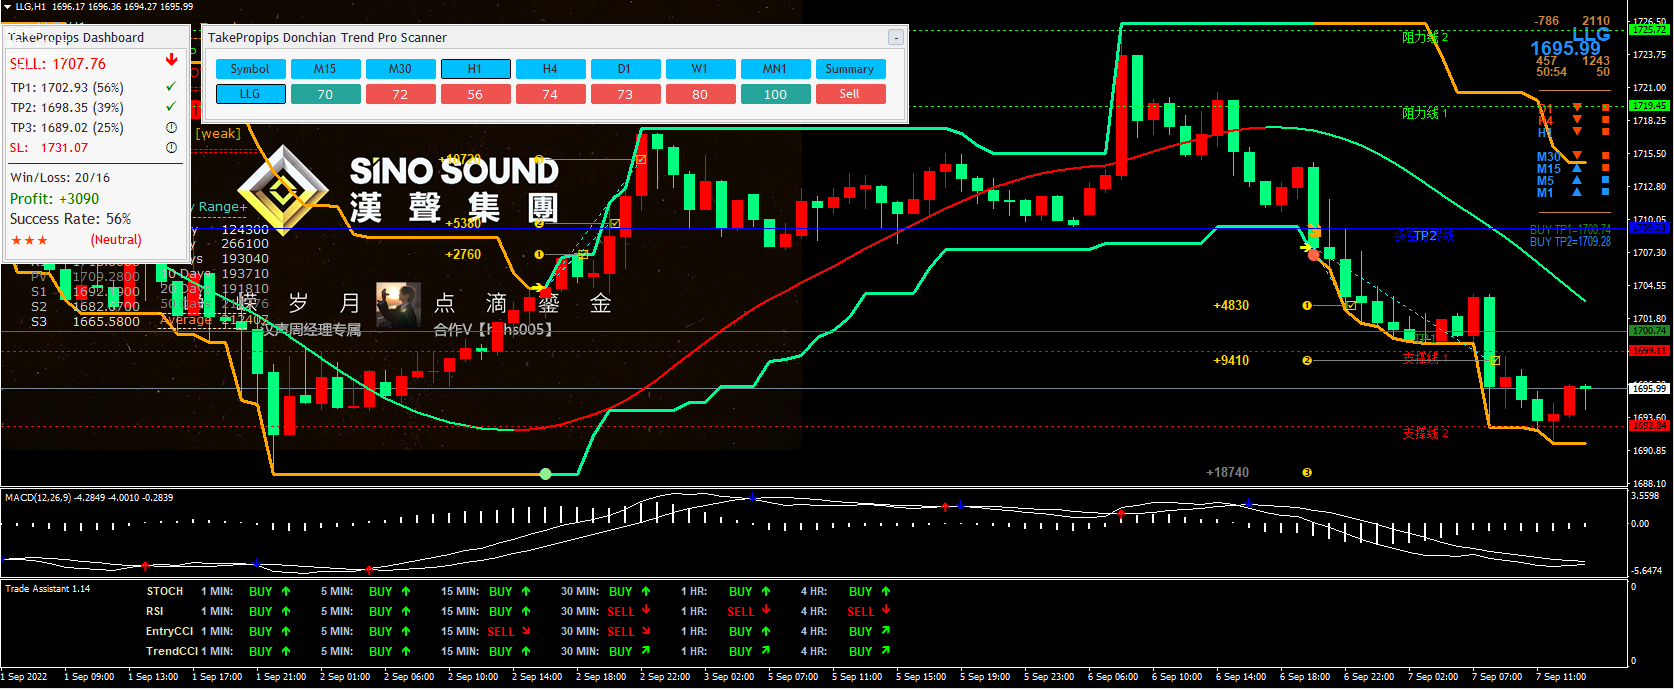Click the TrendCCI 30 MIN buy arrow
The height and width of the screenshot is (690, 1674).
coord(646,651)
